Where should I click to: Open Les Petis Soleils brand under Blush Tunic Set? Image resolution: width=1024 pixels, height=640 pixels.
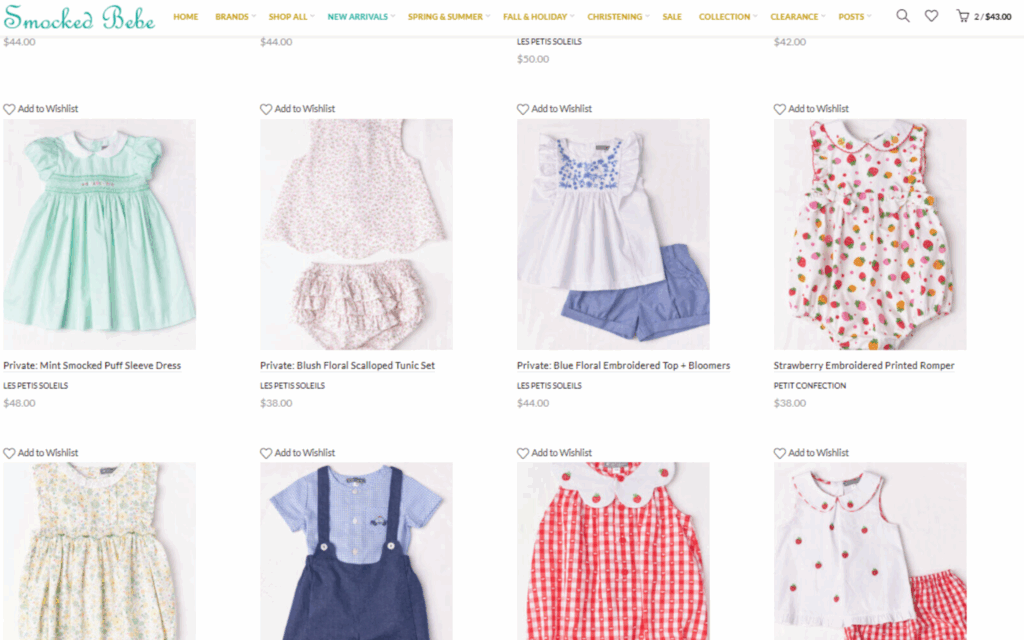point(292,386)
